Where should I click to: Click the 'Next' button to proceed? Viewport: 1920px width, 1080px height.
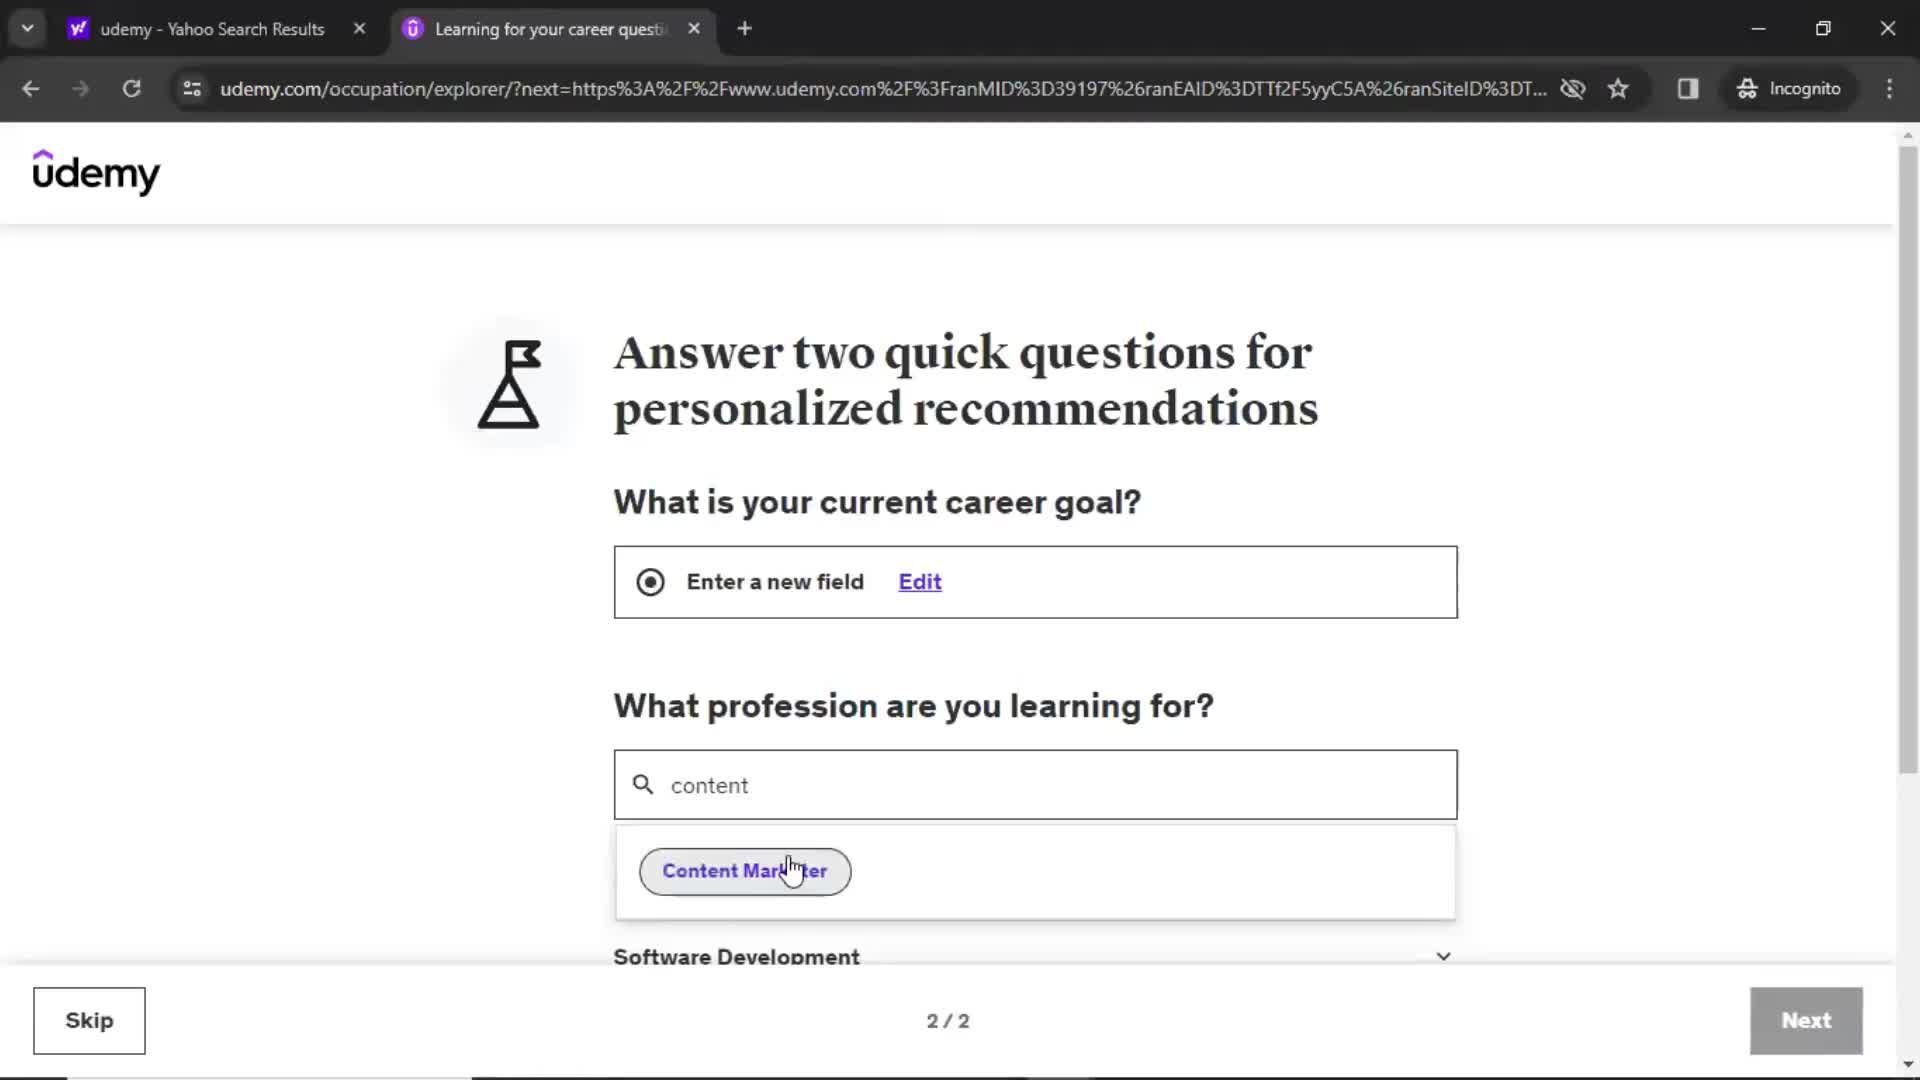(1807, 1019)
